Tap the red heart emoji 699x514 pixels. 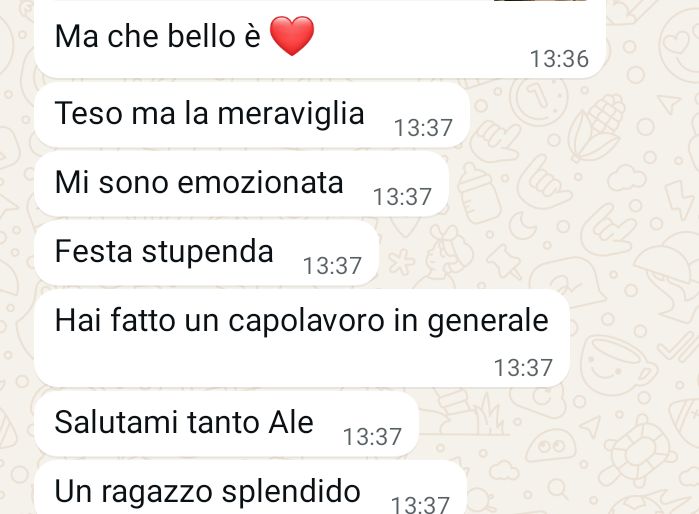[292, 36]
